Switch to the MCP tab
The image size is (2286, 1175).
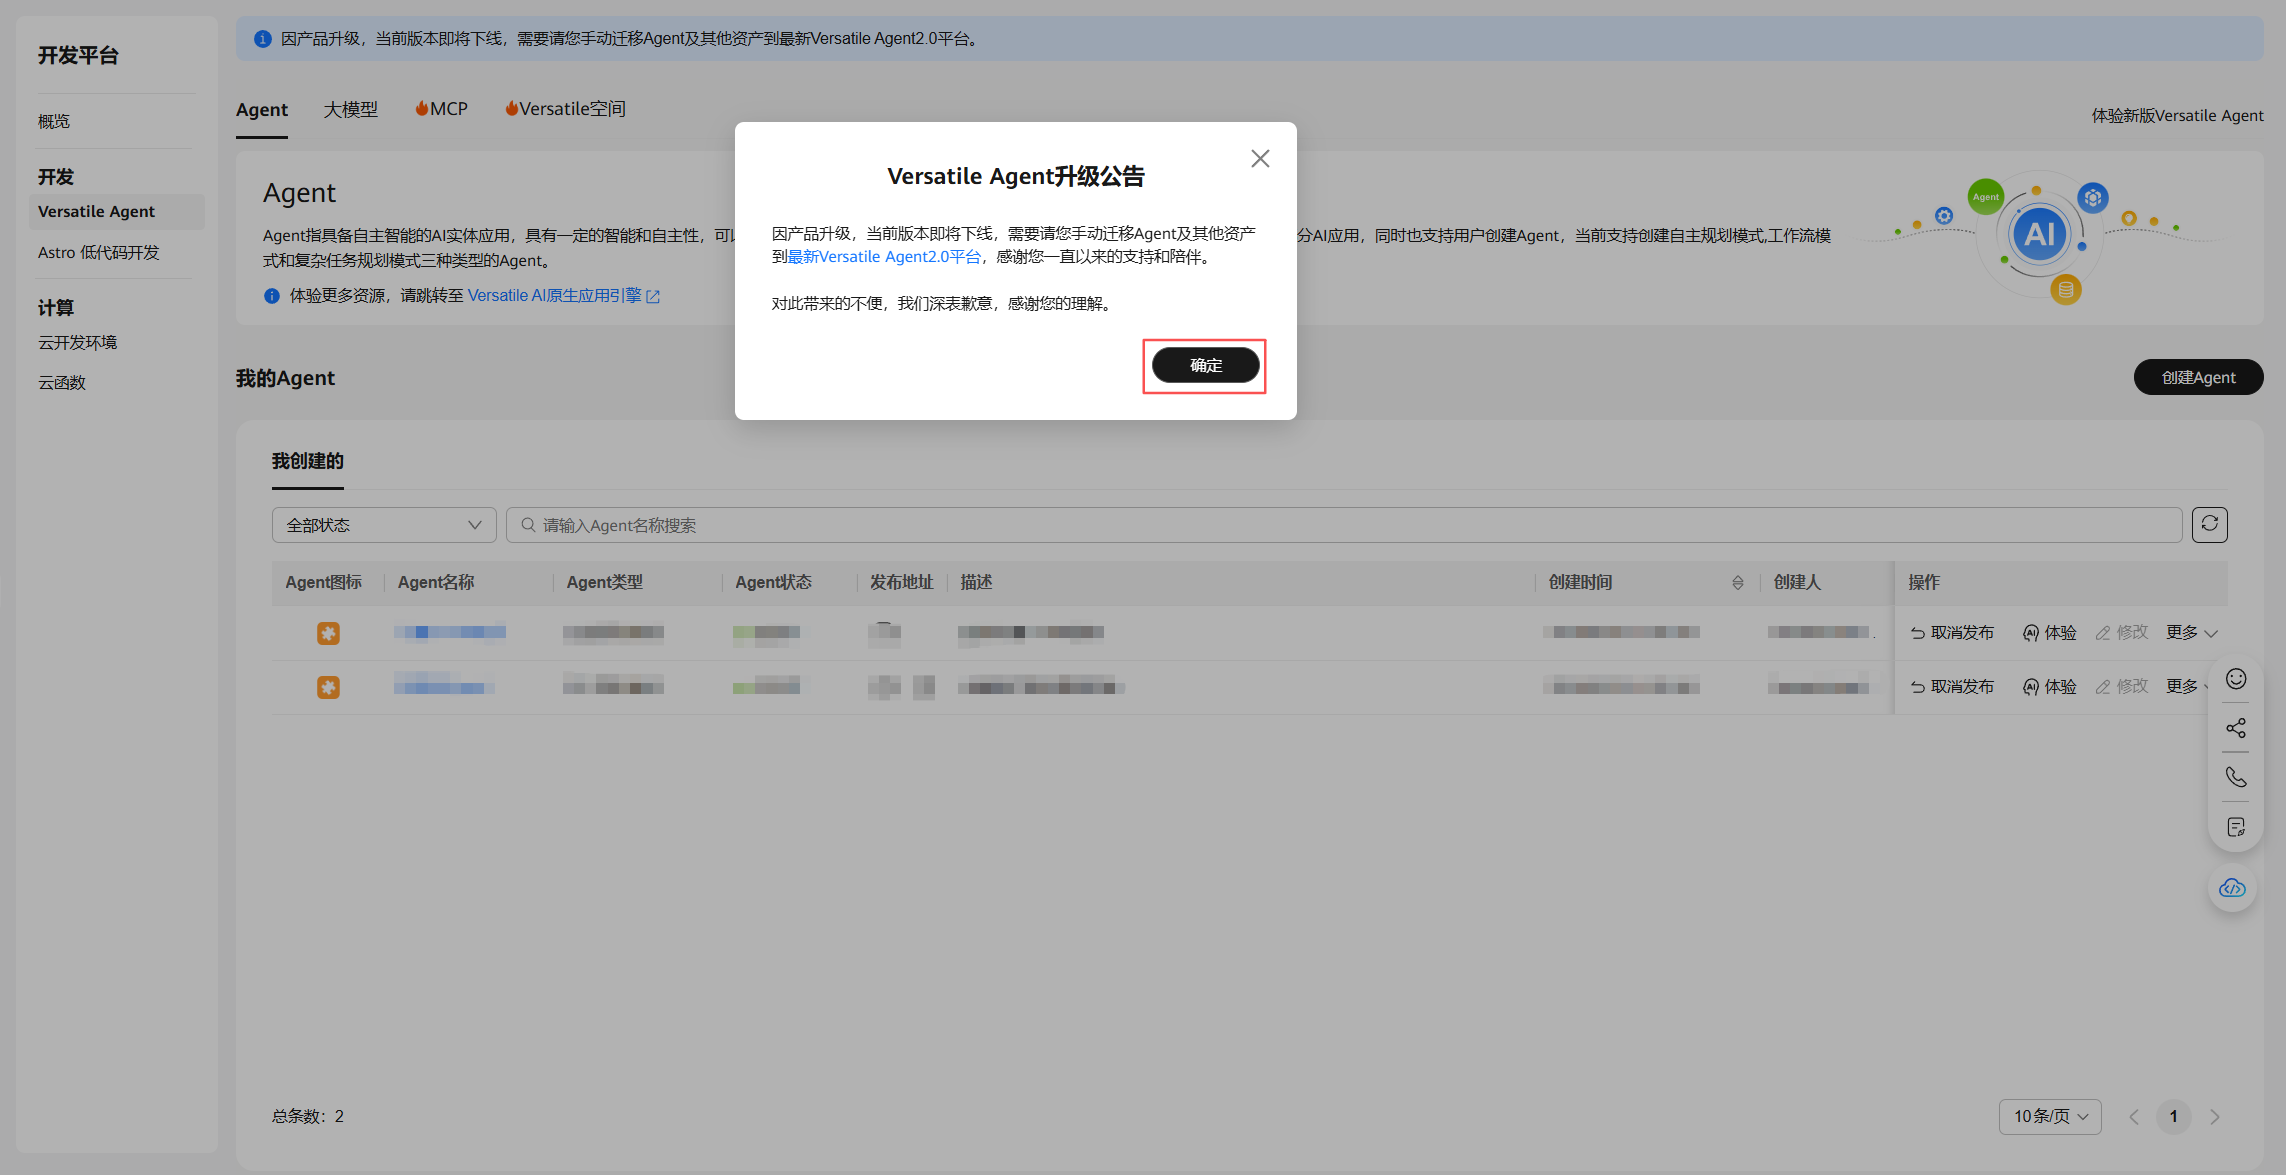(x=442, y=110)
